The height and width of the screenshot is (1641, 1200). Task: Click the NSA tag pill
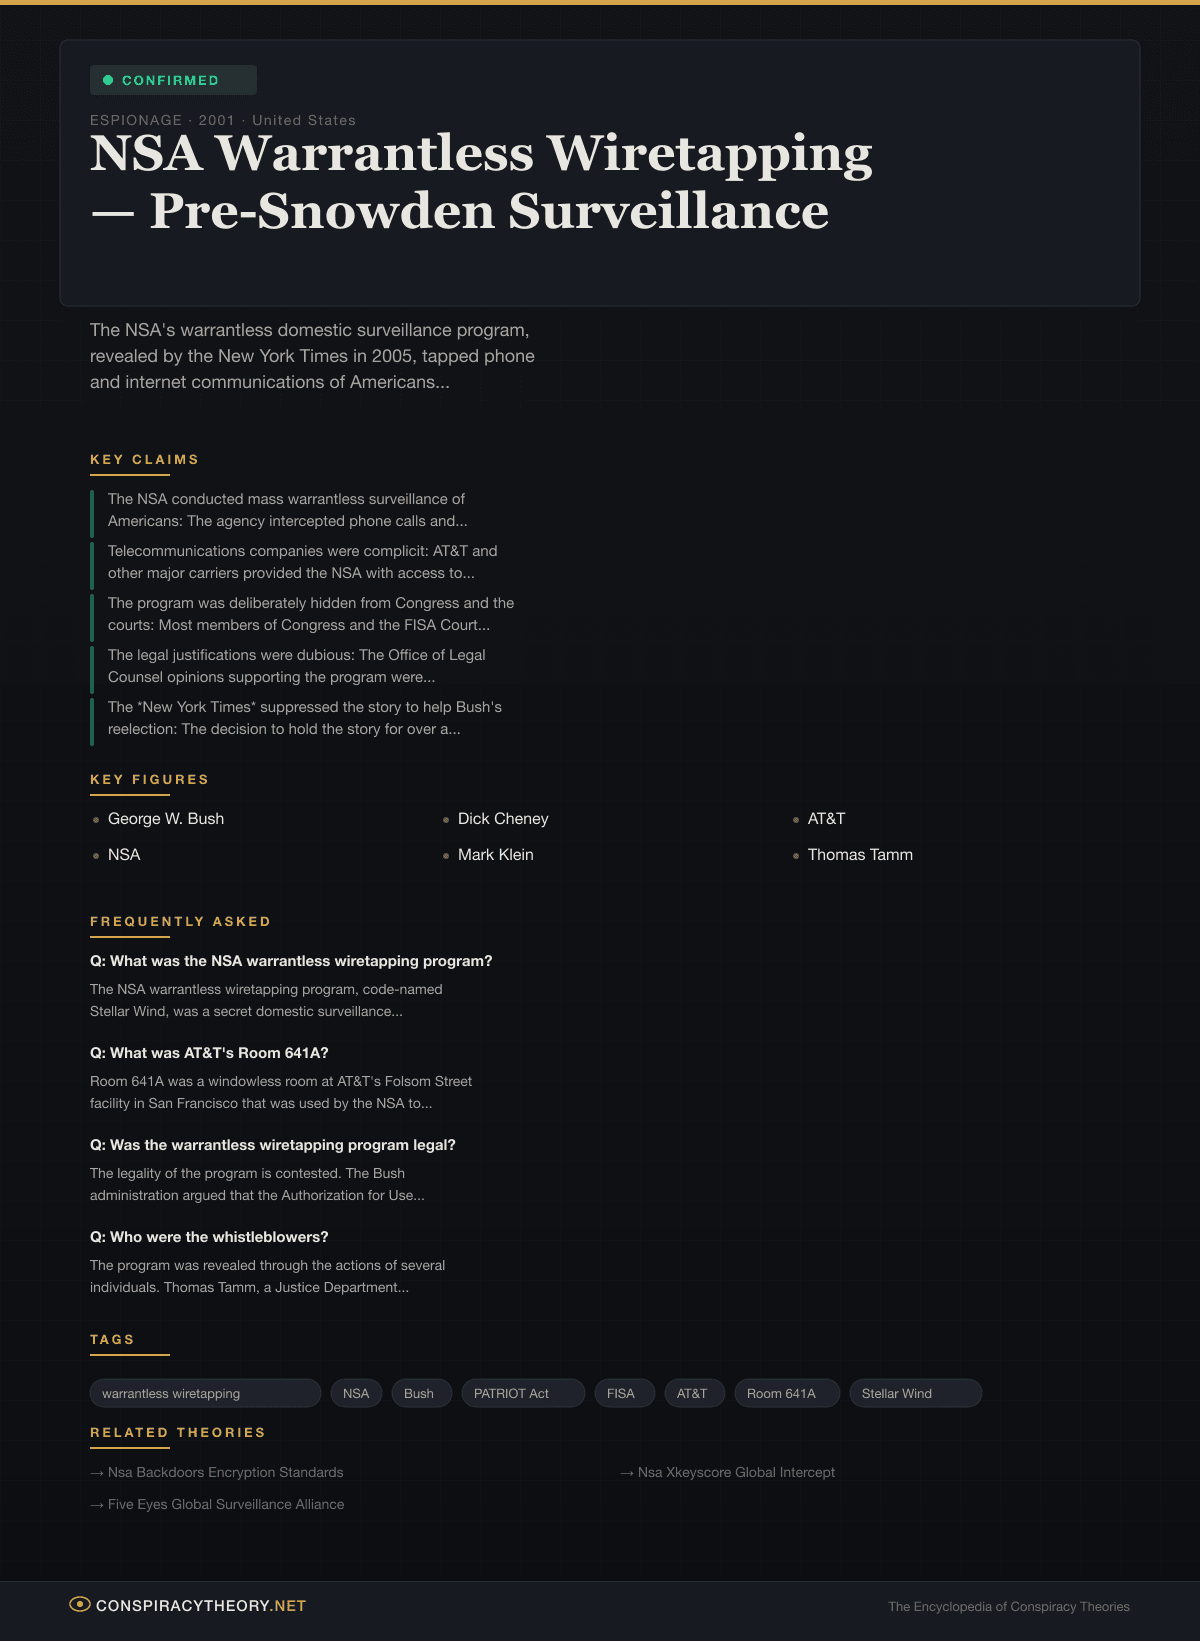356,1393
